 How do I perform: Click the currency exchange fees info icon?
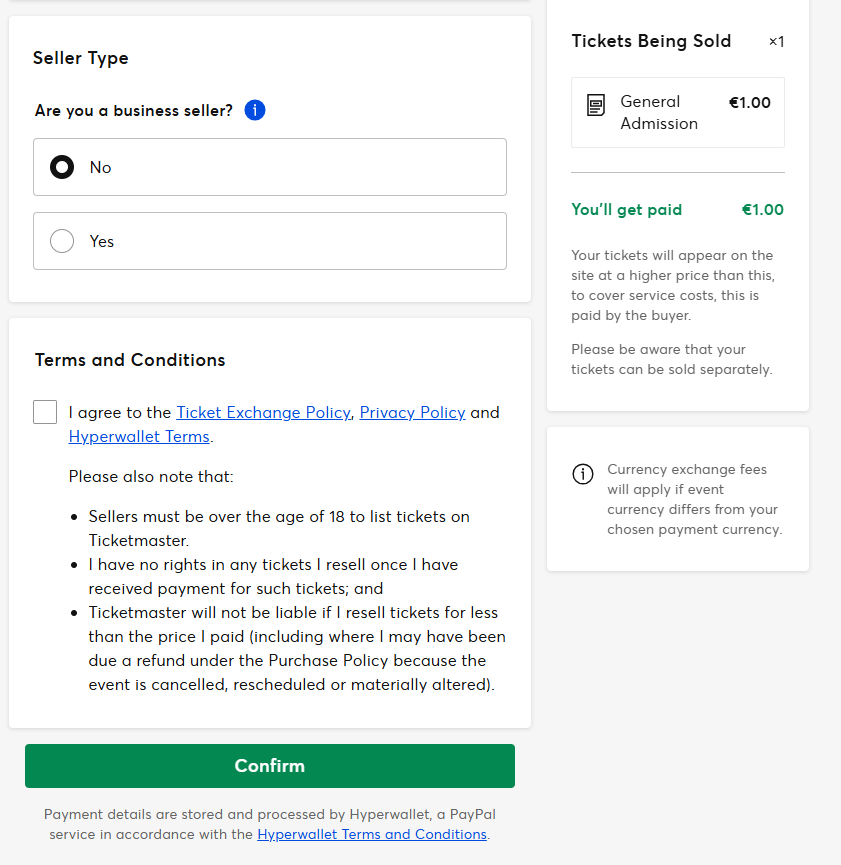tap(582, 474)
